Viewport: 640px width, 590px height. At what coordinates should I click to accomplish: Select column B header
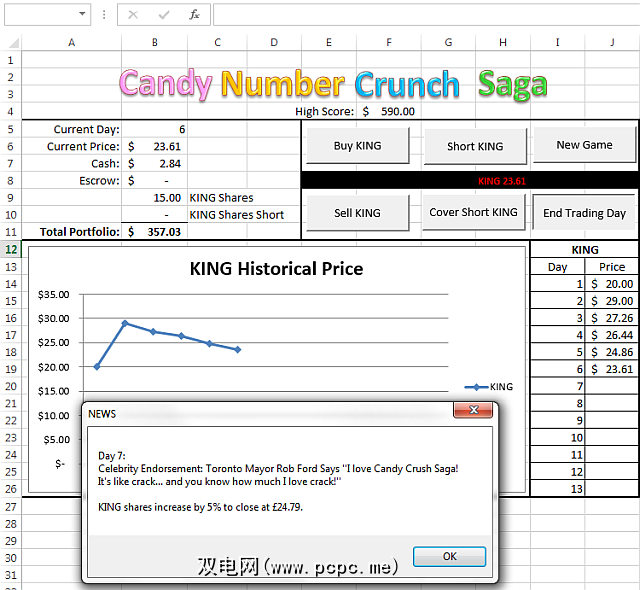[x=155, y=42]
